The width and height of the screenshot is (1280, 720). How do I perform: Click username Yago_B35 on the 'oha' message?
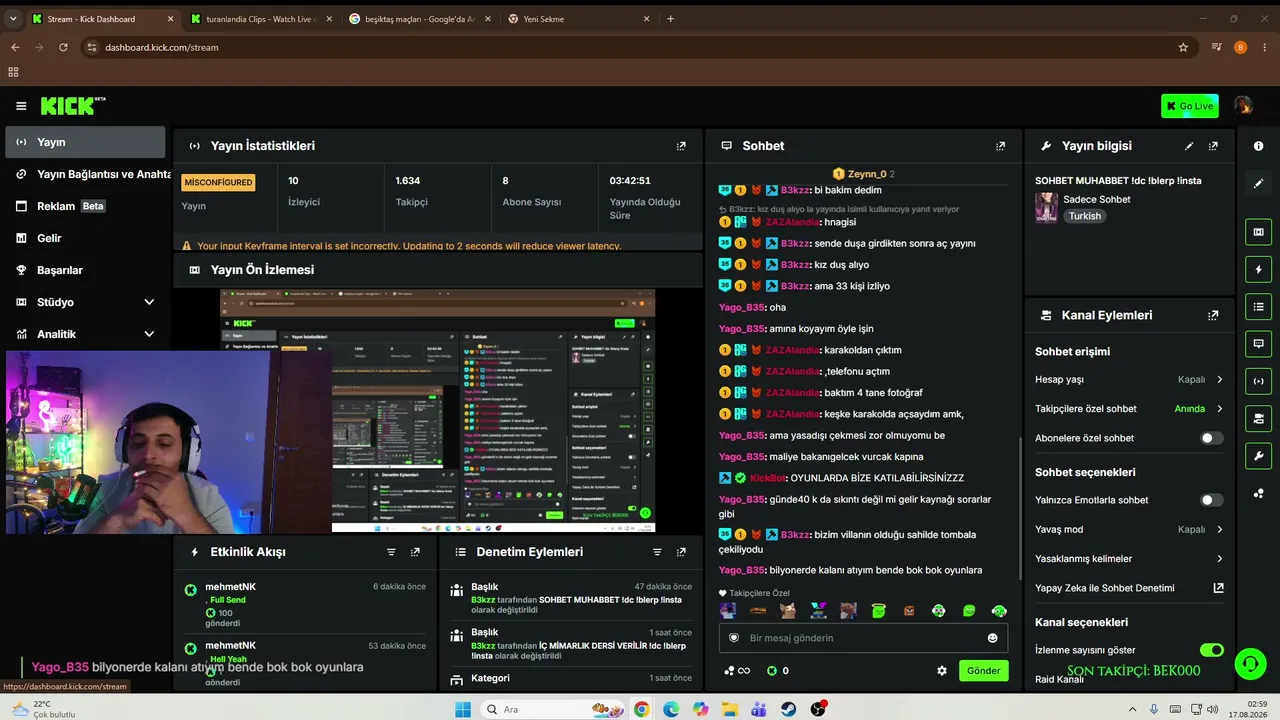[x=741, y=308]
